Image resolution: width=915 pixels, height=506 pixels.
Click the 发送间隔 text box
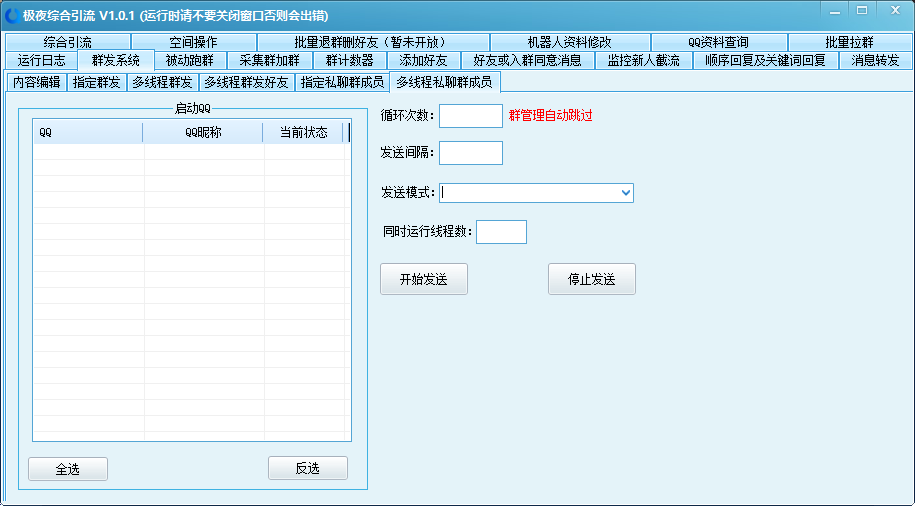[x=470, y=153]
